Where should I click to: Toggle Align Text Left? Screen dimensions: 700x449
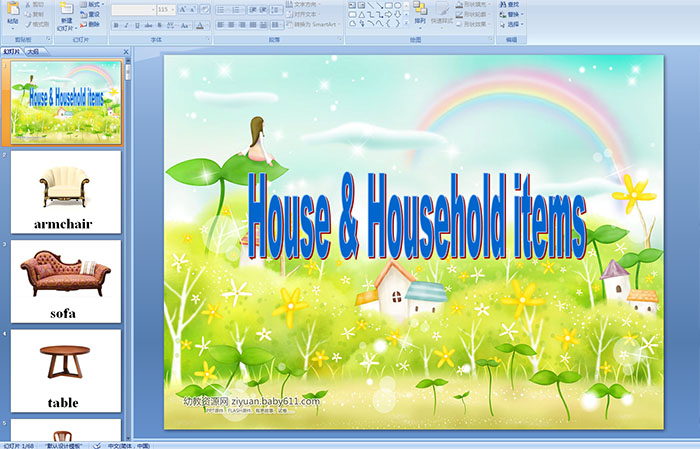(x=220, y=25)
